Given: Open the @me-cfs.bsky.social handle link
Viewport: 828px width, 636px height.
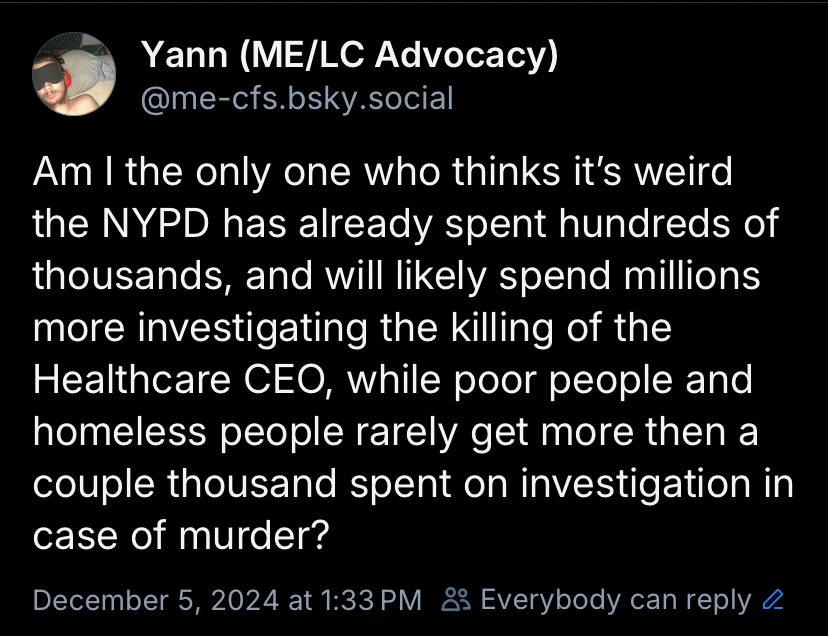Looking at the screenshot, I should 296,98.
